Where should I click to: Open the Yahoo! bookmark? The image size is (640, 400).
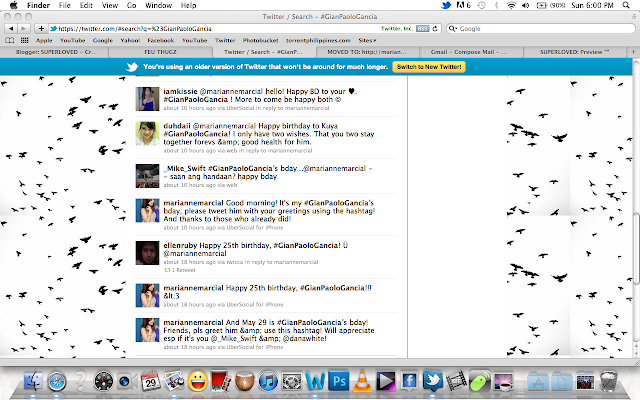(x=130, y=40)
